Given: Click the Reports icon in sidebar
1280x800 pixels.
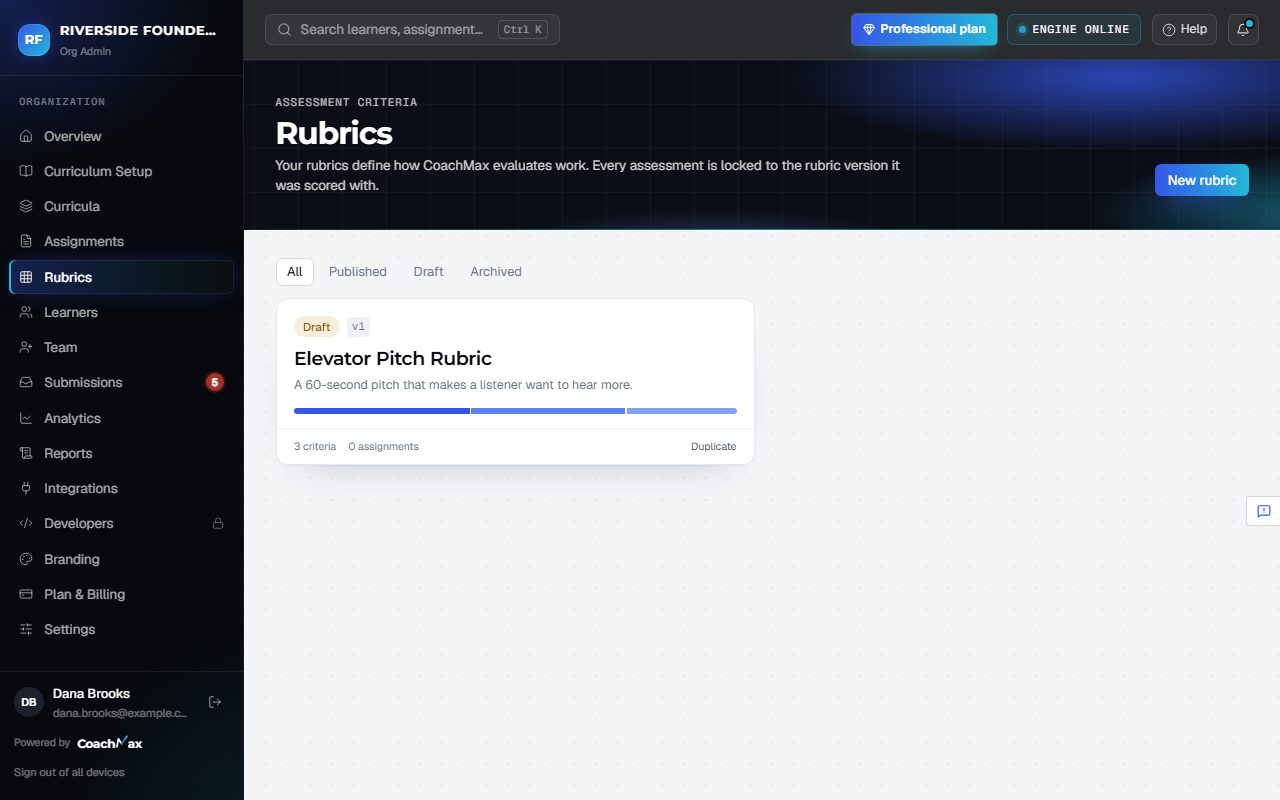Looking at the screenshot, I should (x=26, y=453).
